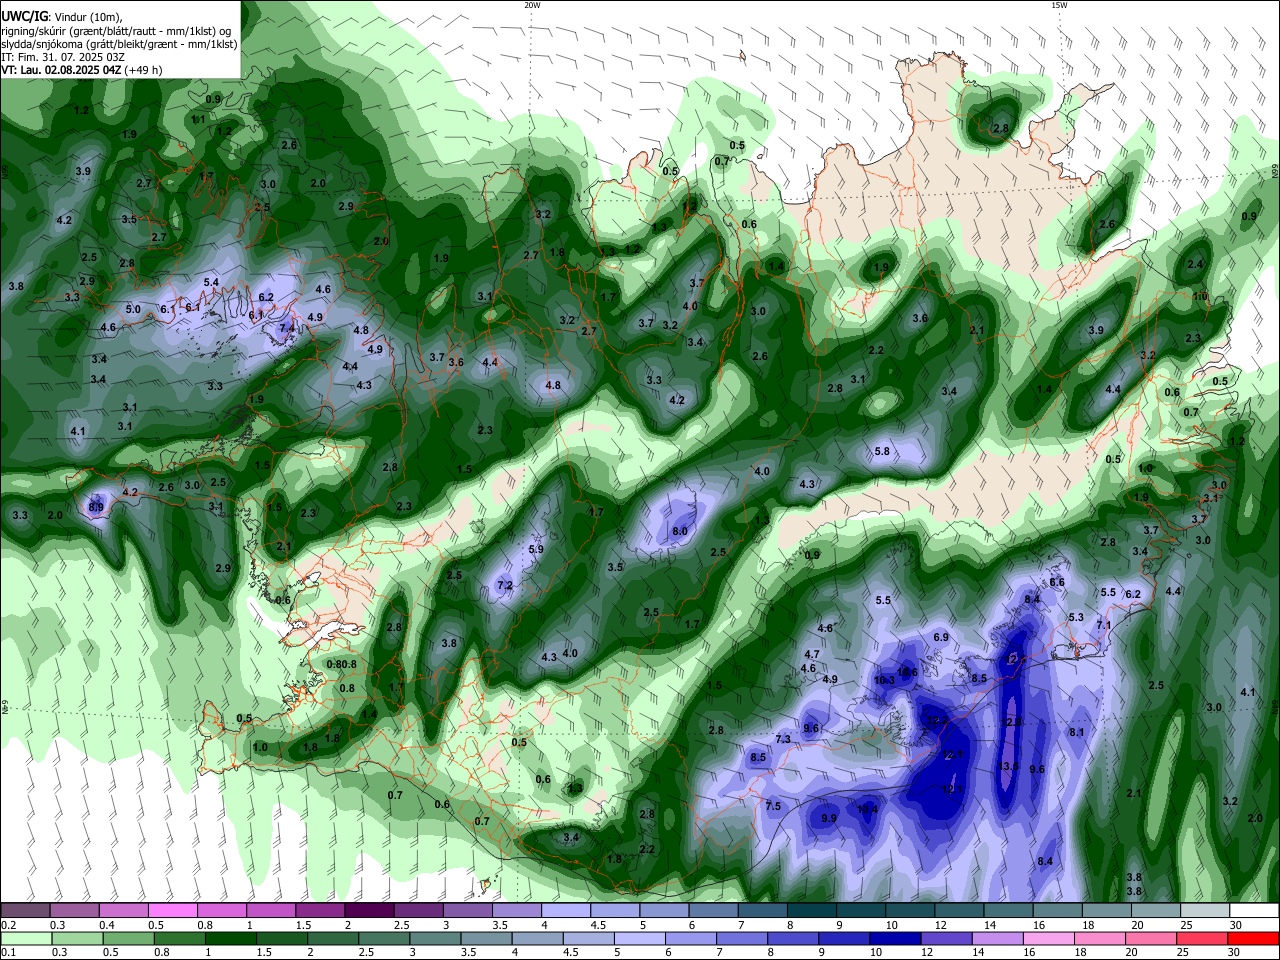1280x960 pixels.
Task: Click the 10.3 precipitation value
Action: [x=884, y=680]
